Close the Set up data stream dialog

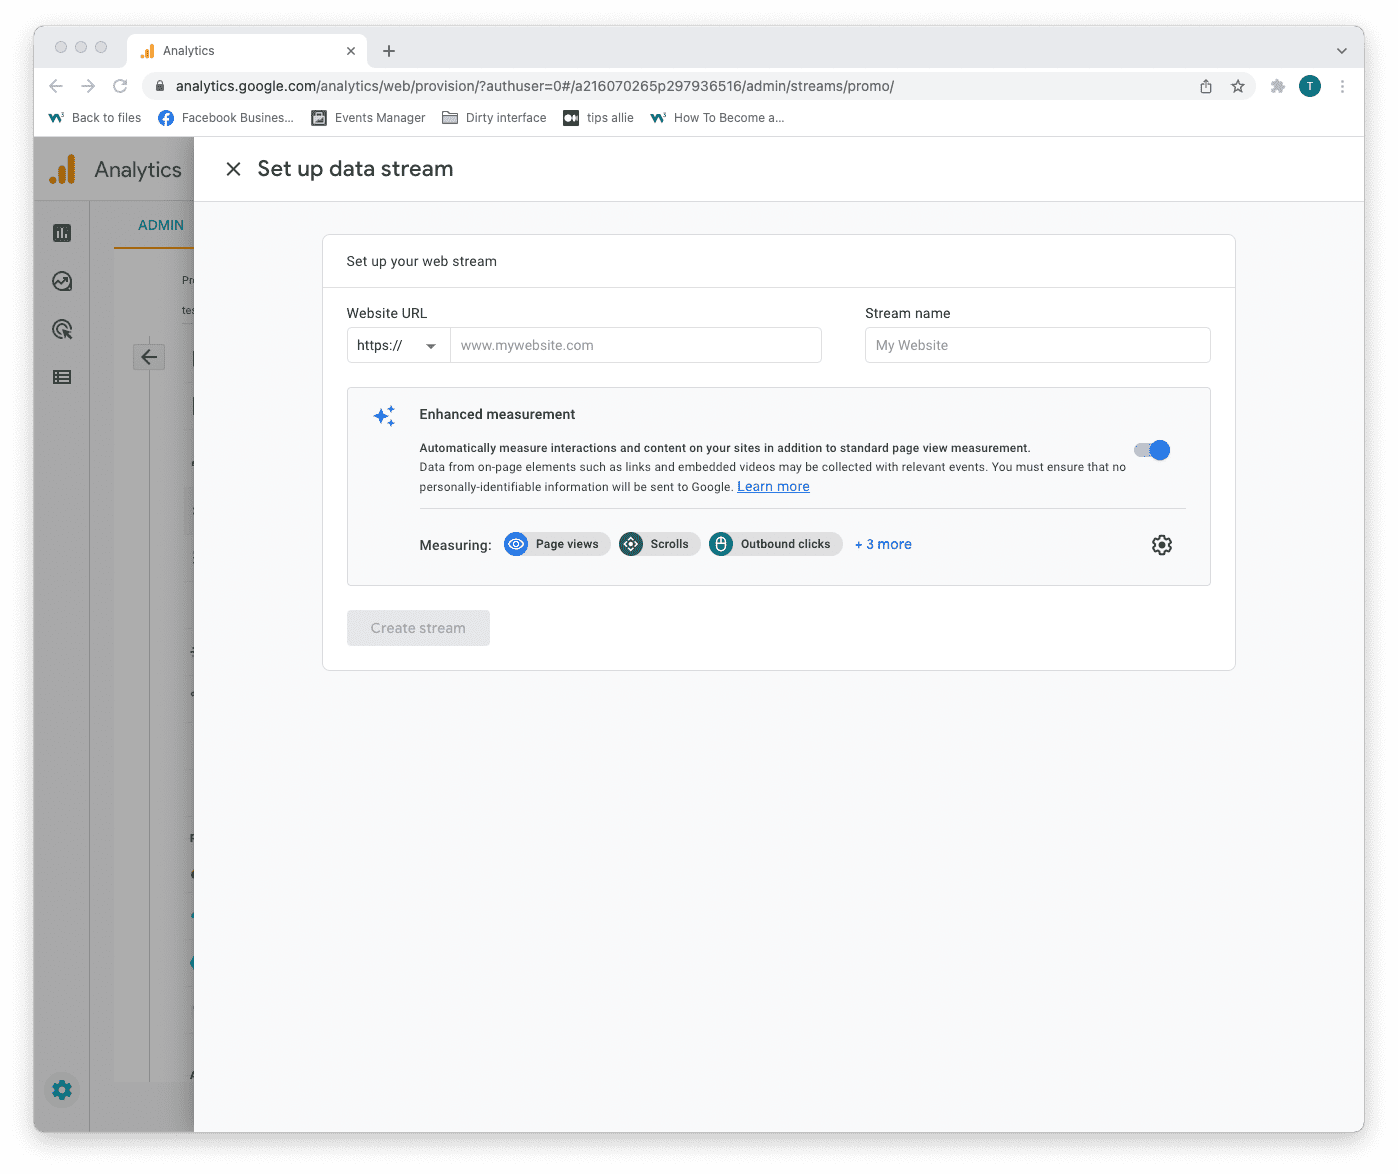[x=233, y=168]
